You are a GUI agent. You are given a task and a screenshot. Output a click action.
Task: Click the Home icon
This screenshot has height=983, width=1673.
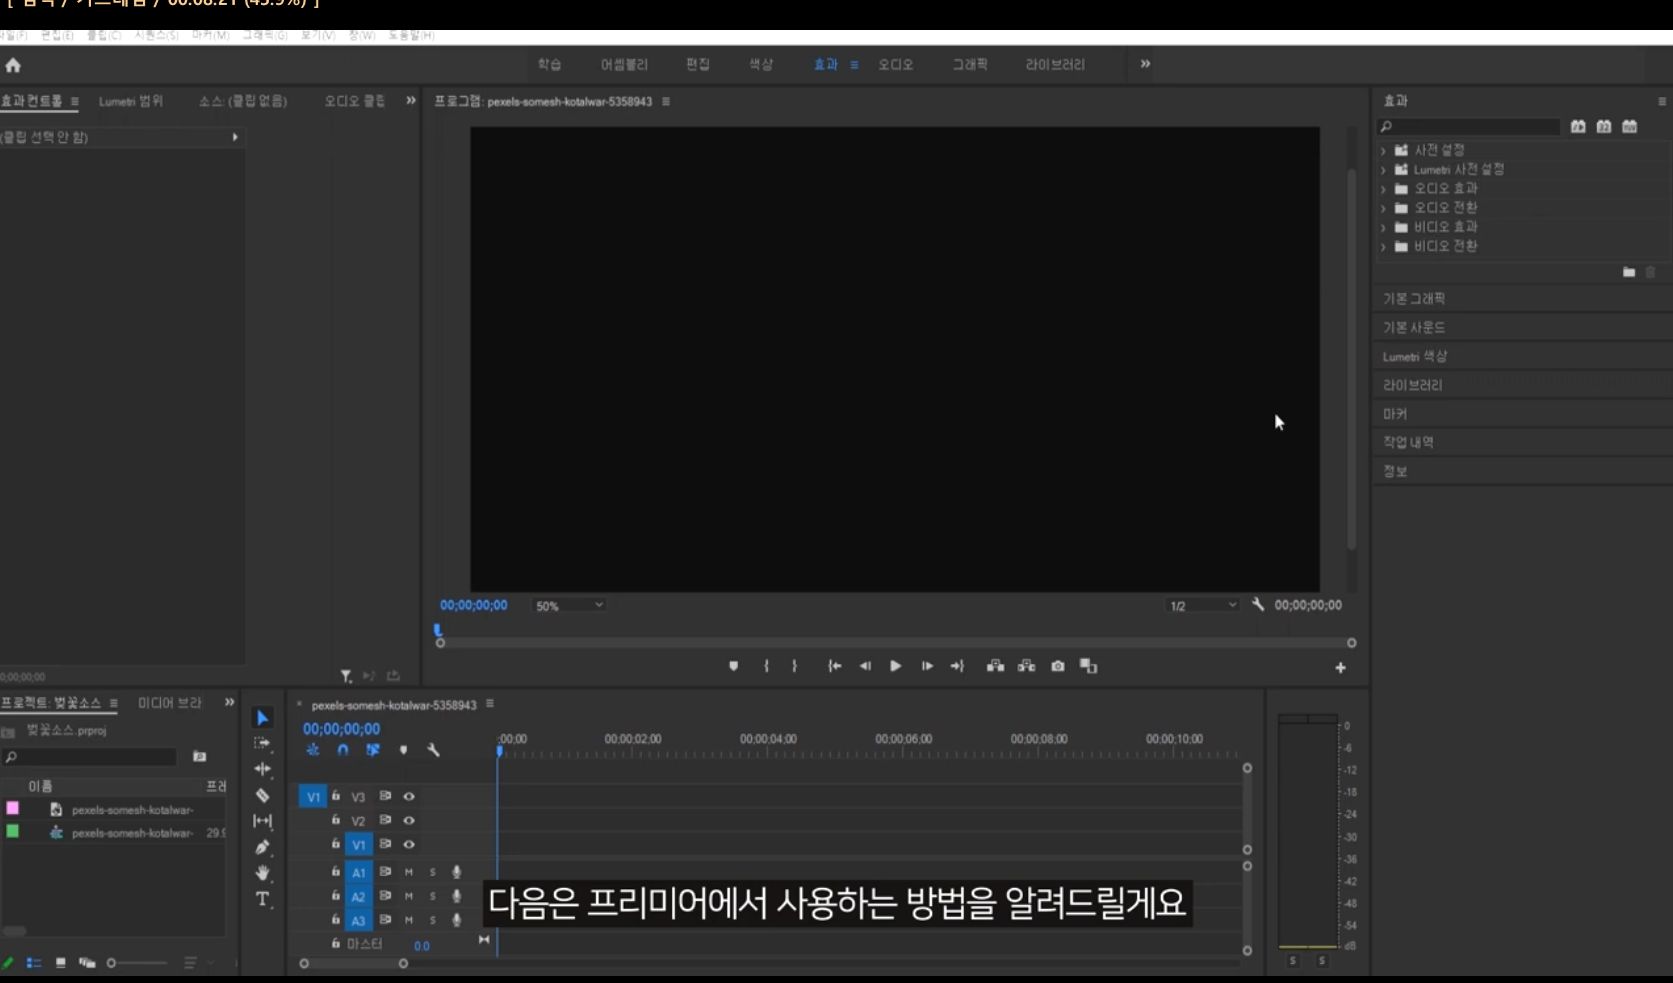[13, 65]
